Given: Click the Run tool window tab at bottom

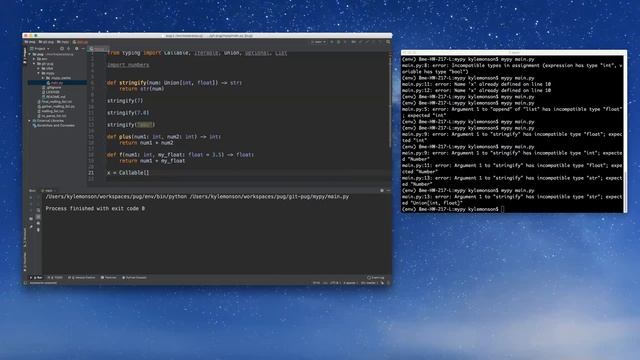Looking at the screenshot, I should 37,278.
